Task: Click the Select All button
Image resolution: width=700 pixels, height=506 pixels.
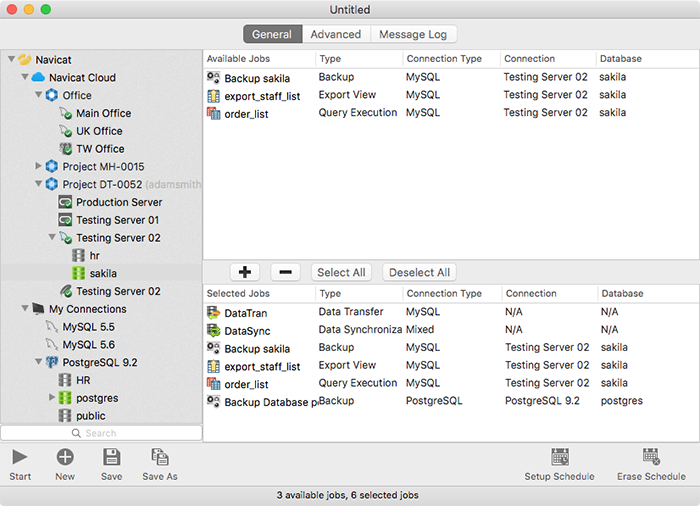Action: [x=341, y=272]
